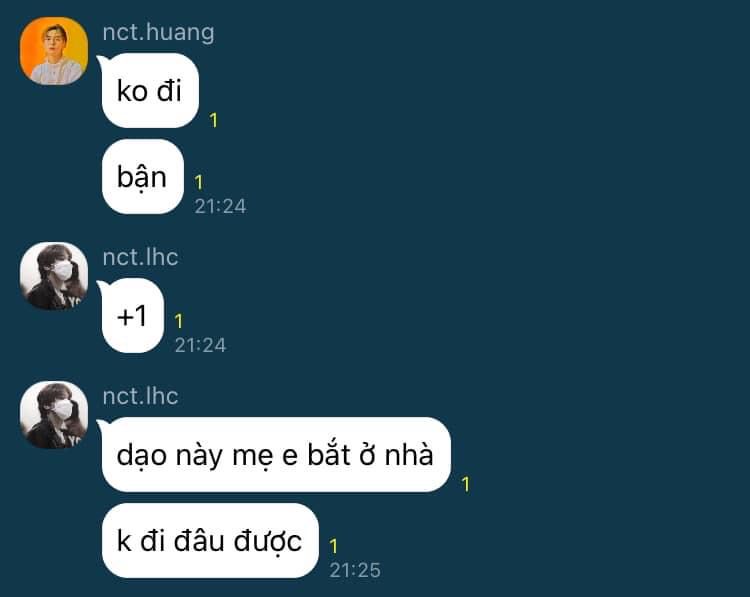Tap the first nct.lhc masked avatar
This screenshot has width=750, height=597.
(x=54, y=276)
